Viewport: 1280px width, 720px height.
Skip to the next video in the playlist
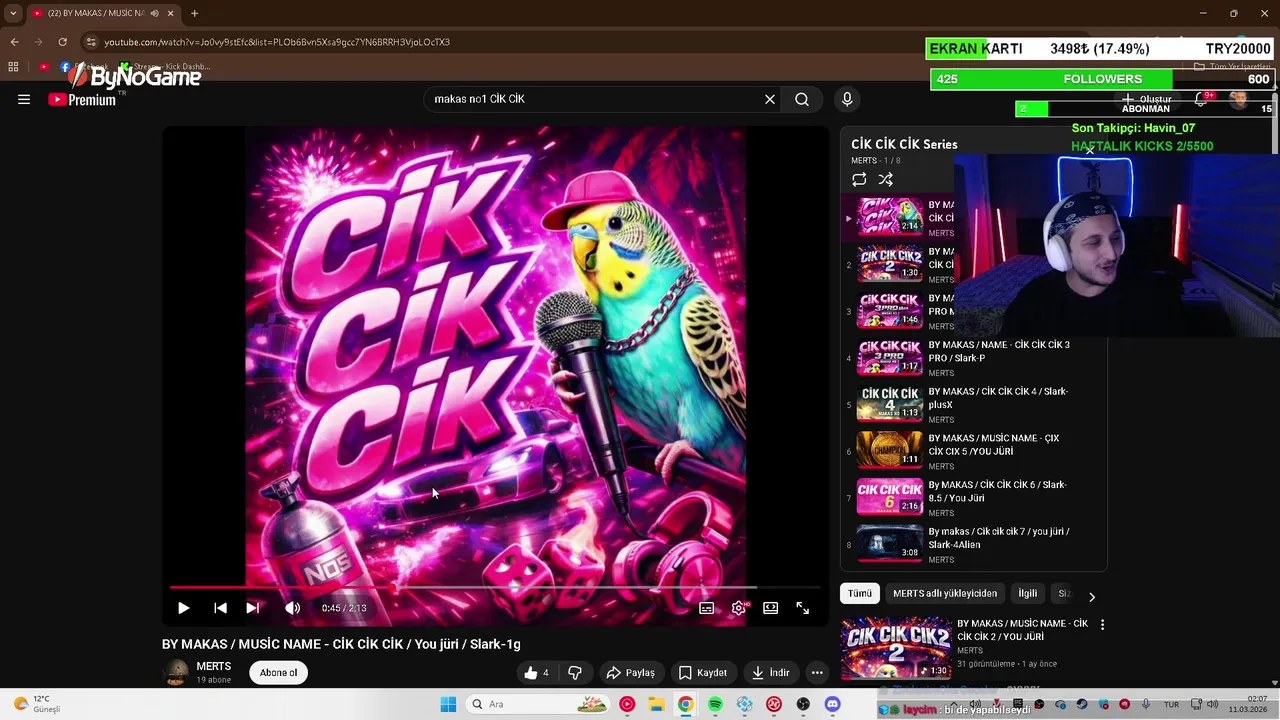pos(252,608)
